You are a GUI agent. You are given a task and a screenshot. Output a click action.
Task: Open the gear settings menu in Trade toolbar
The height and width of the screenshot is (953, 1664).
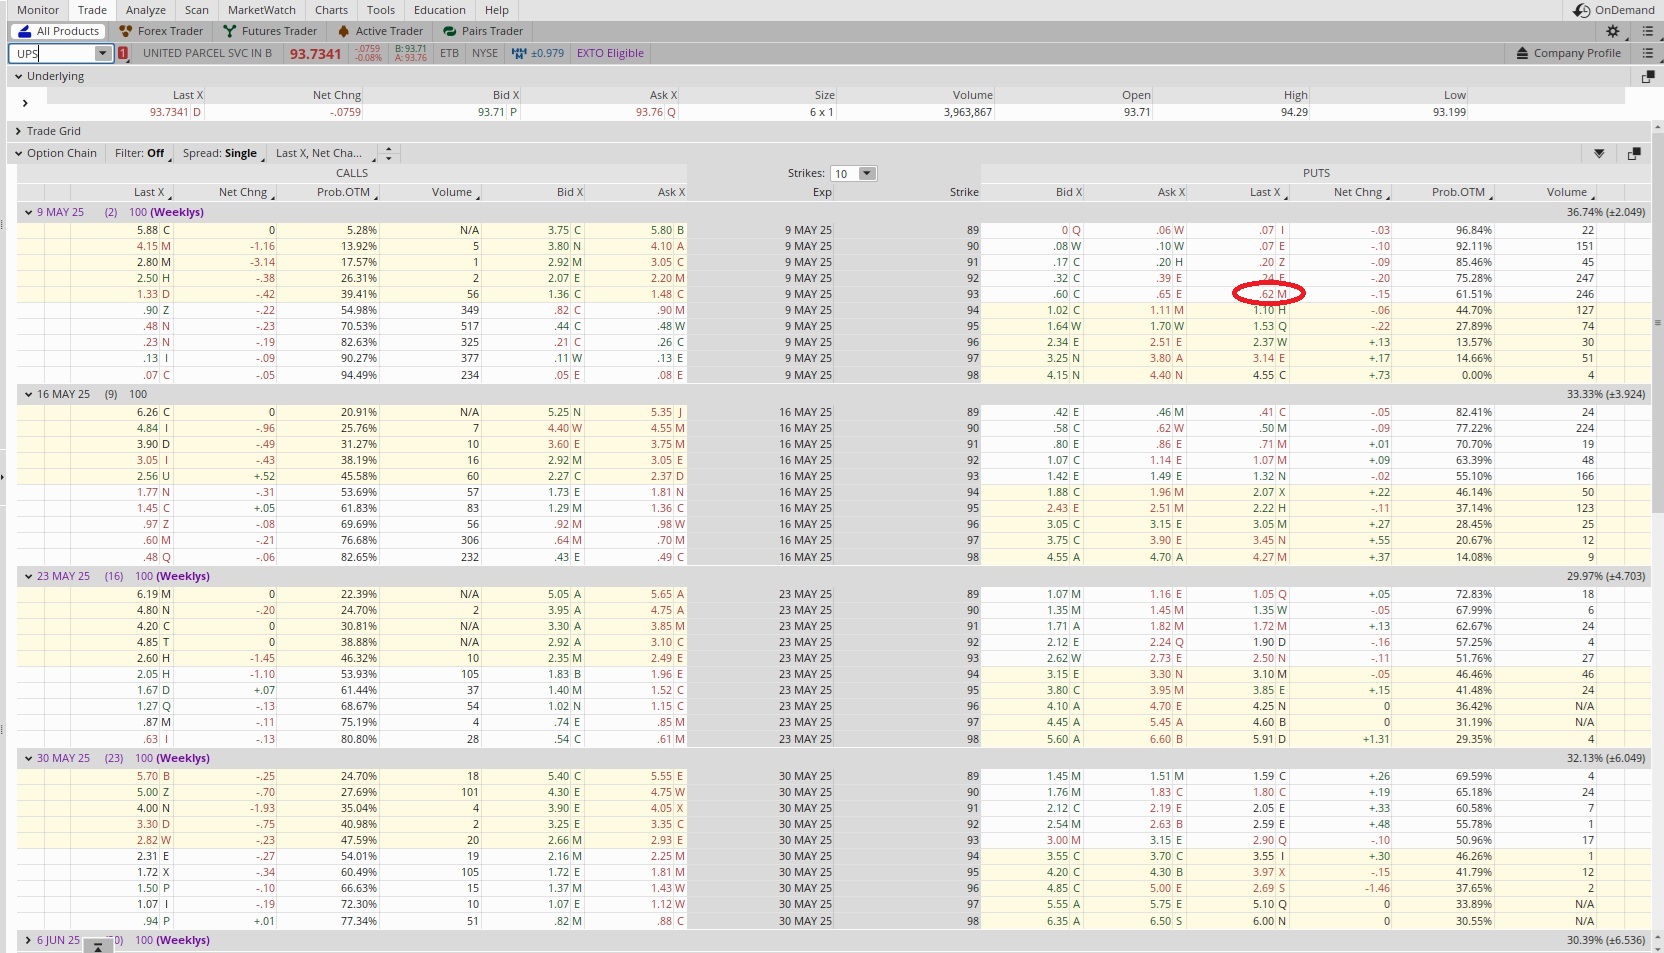pos(1612,31)
